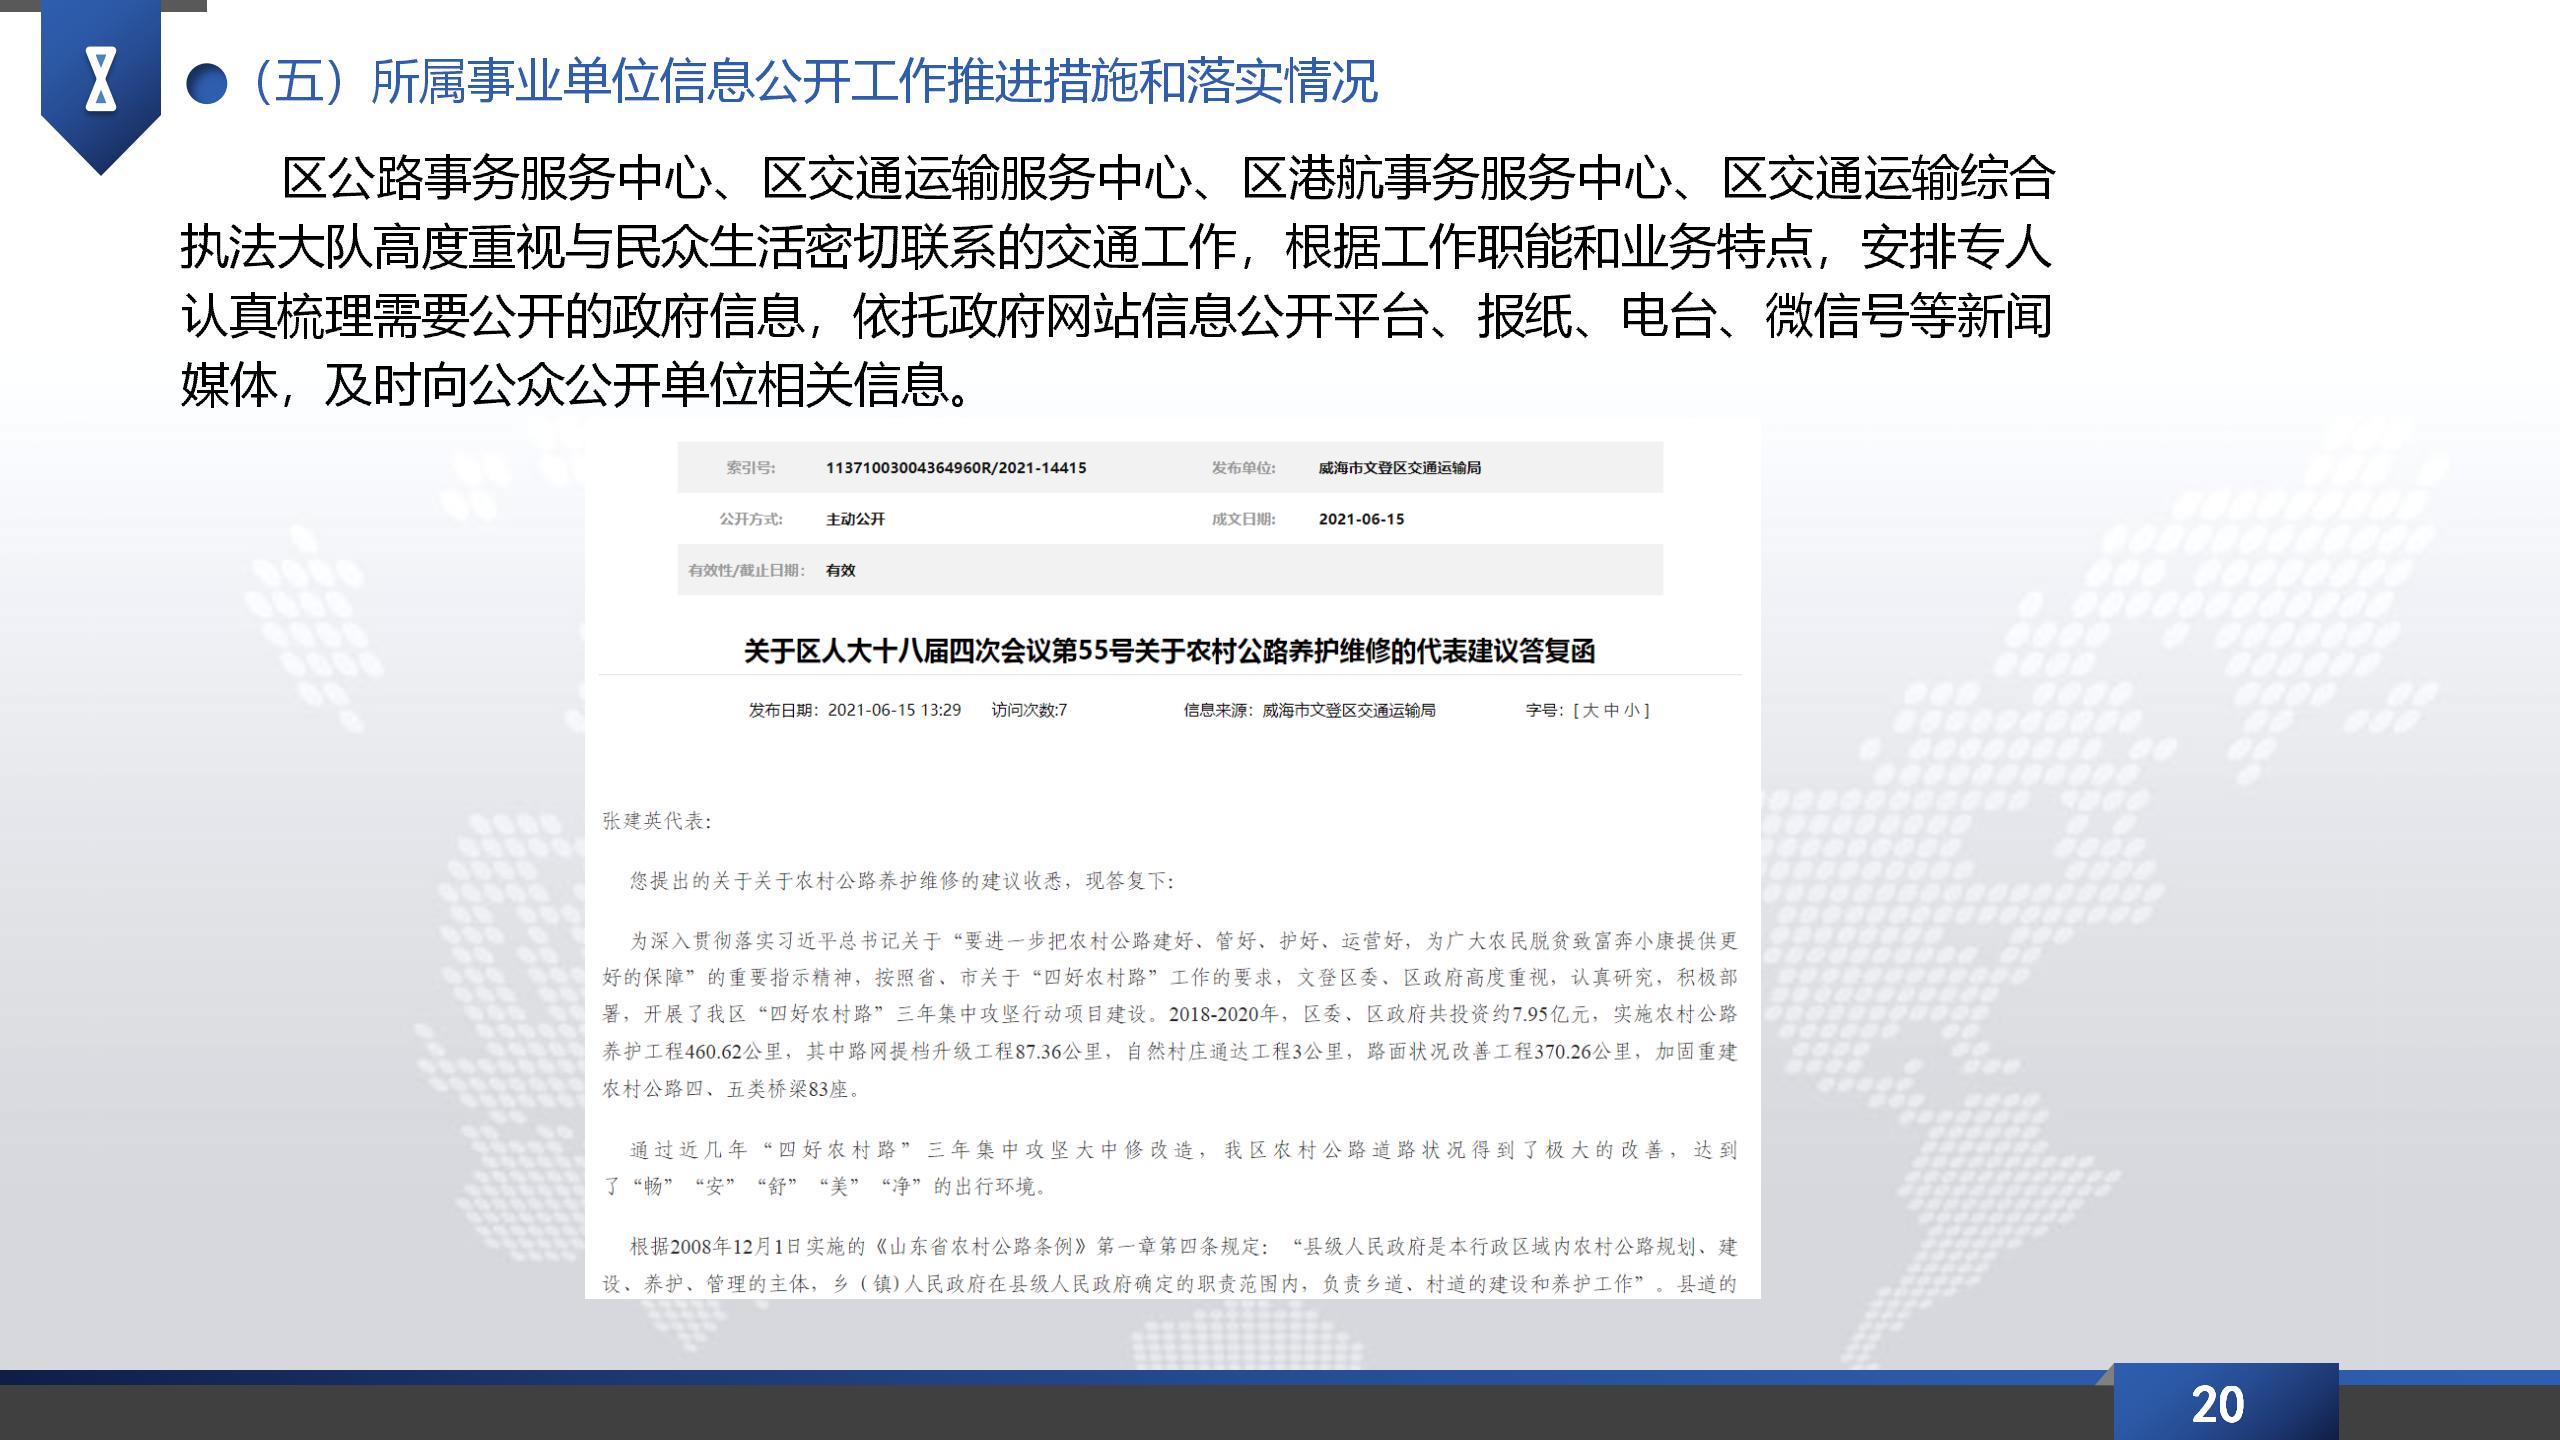Click the blue bullet circle before the heading
The image size is (2560, 1440).
click(x=207, y=83)
